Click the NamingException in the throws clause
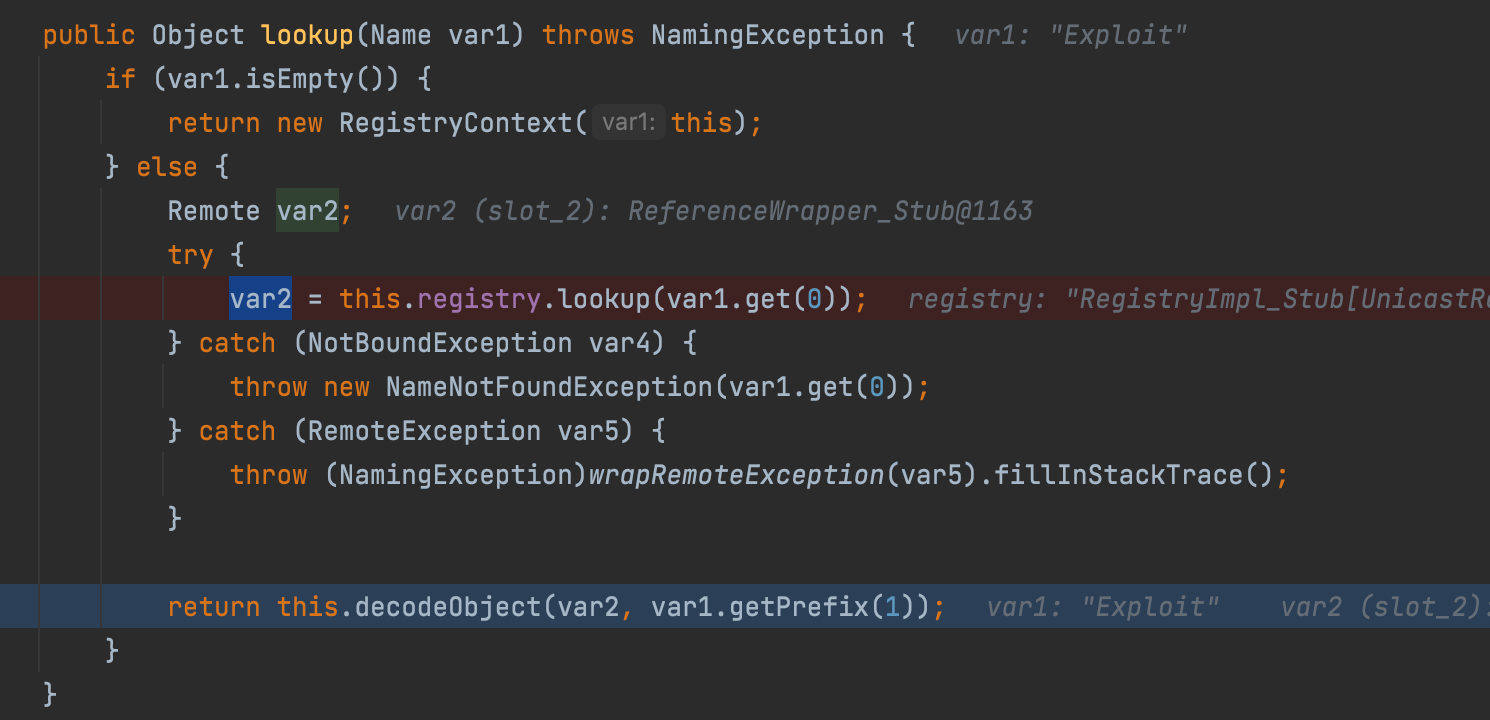The width and height of the screenshot is (1490, 720). (767, 35)
